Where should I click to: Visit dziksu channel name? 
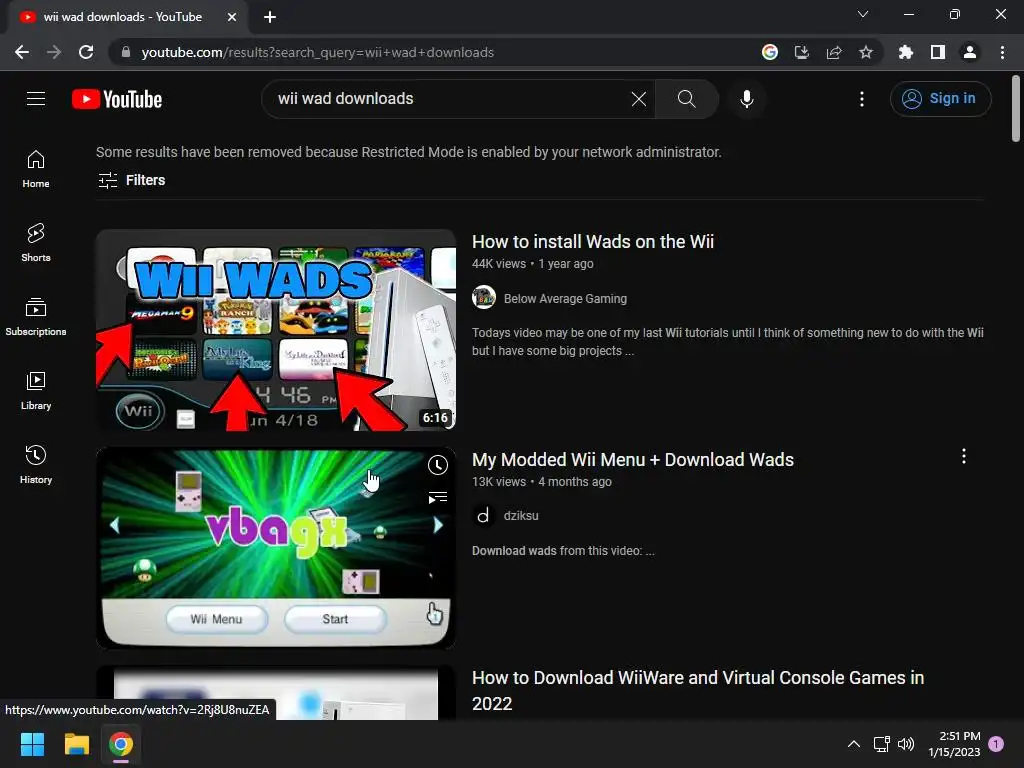[521, 516]
